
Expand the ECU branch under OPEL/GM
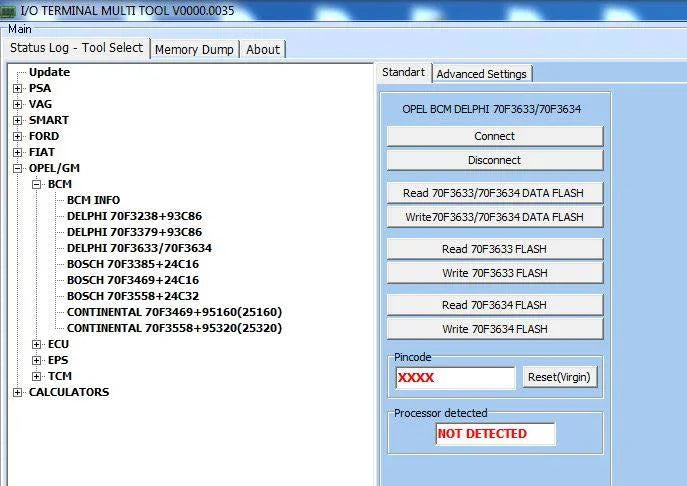pos(37,344)
